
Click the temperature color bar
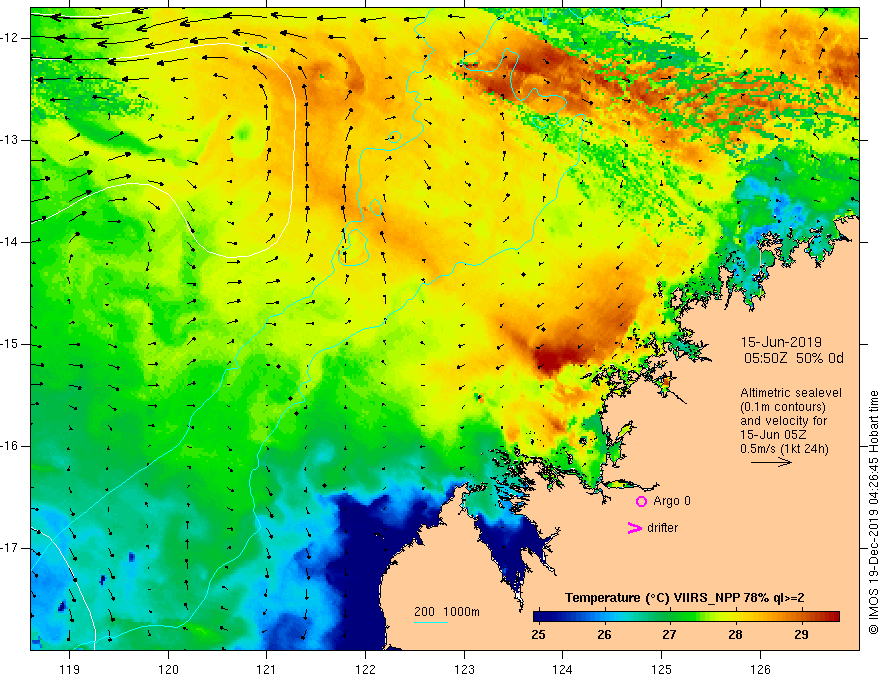686,617
